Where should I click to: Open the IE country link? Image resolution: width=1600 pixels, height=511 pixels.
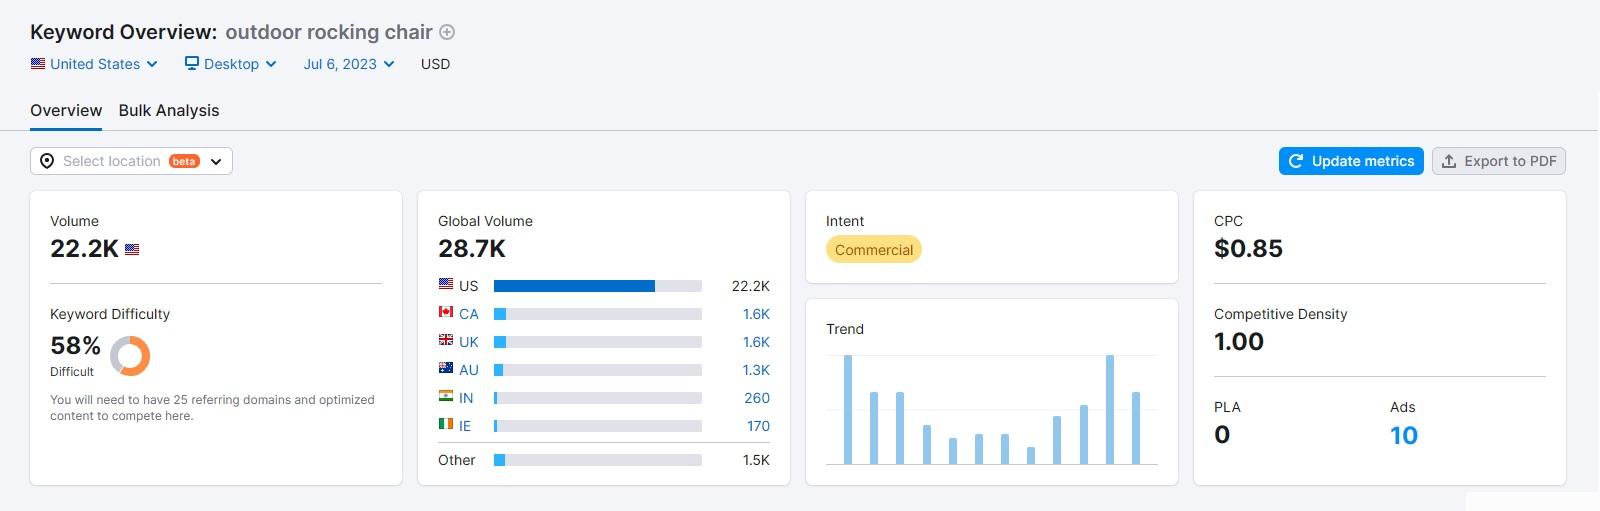[465, 426]
